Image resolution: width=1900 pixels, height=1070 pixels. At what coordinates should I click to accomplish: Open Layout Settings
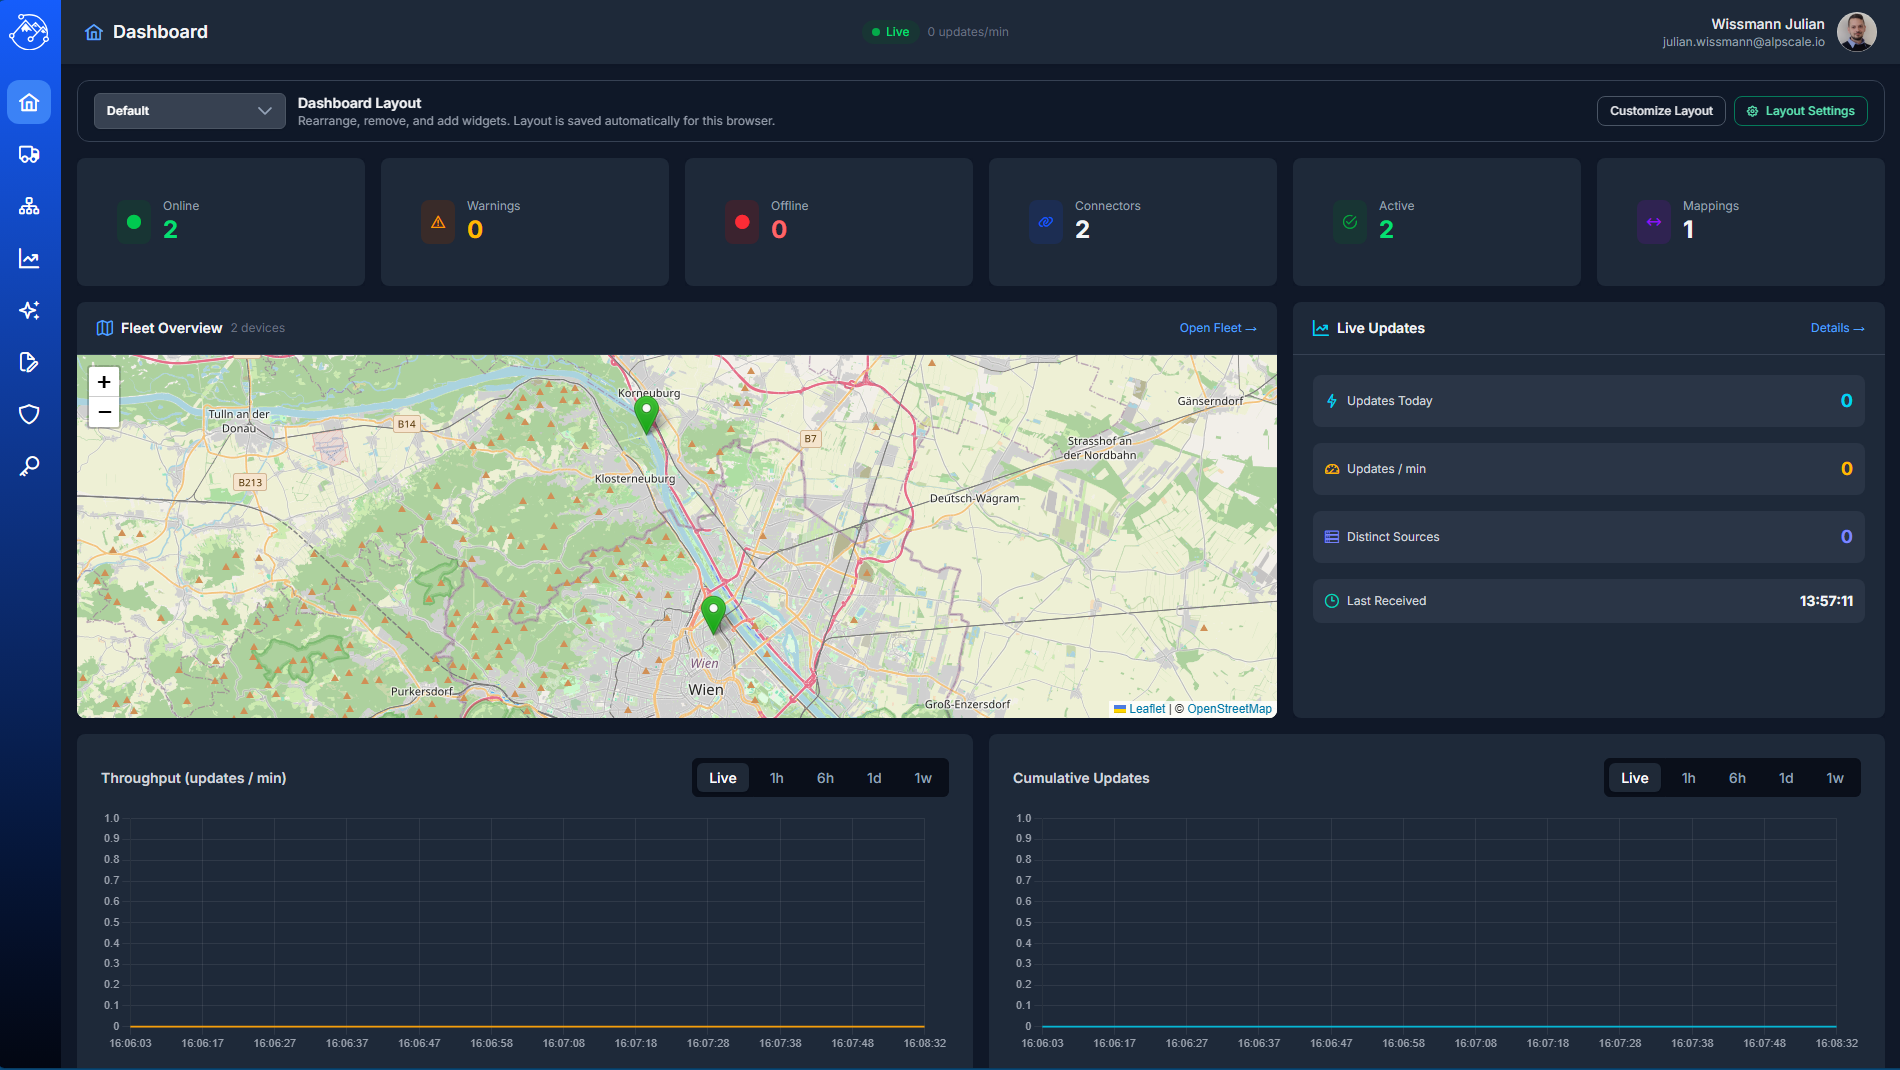coord(1801,111)
